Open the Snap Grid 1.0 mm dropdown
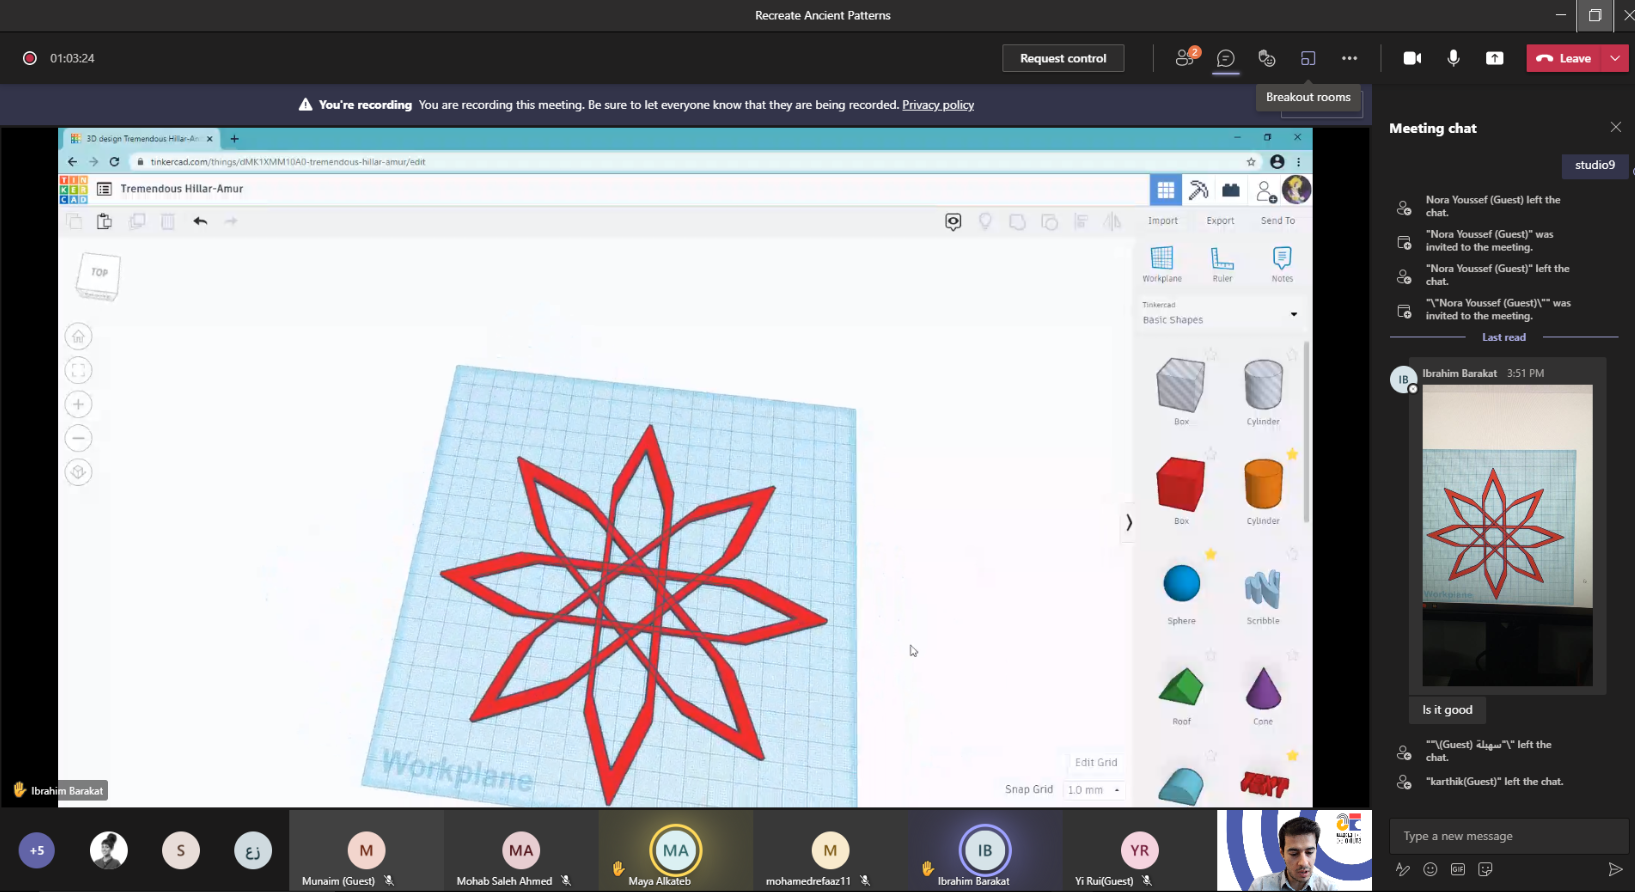 click(x=1093, y=790)
